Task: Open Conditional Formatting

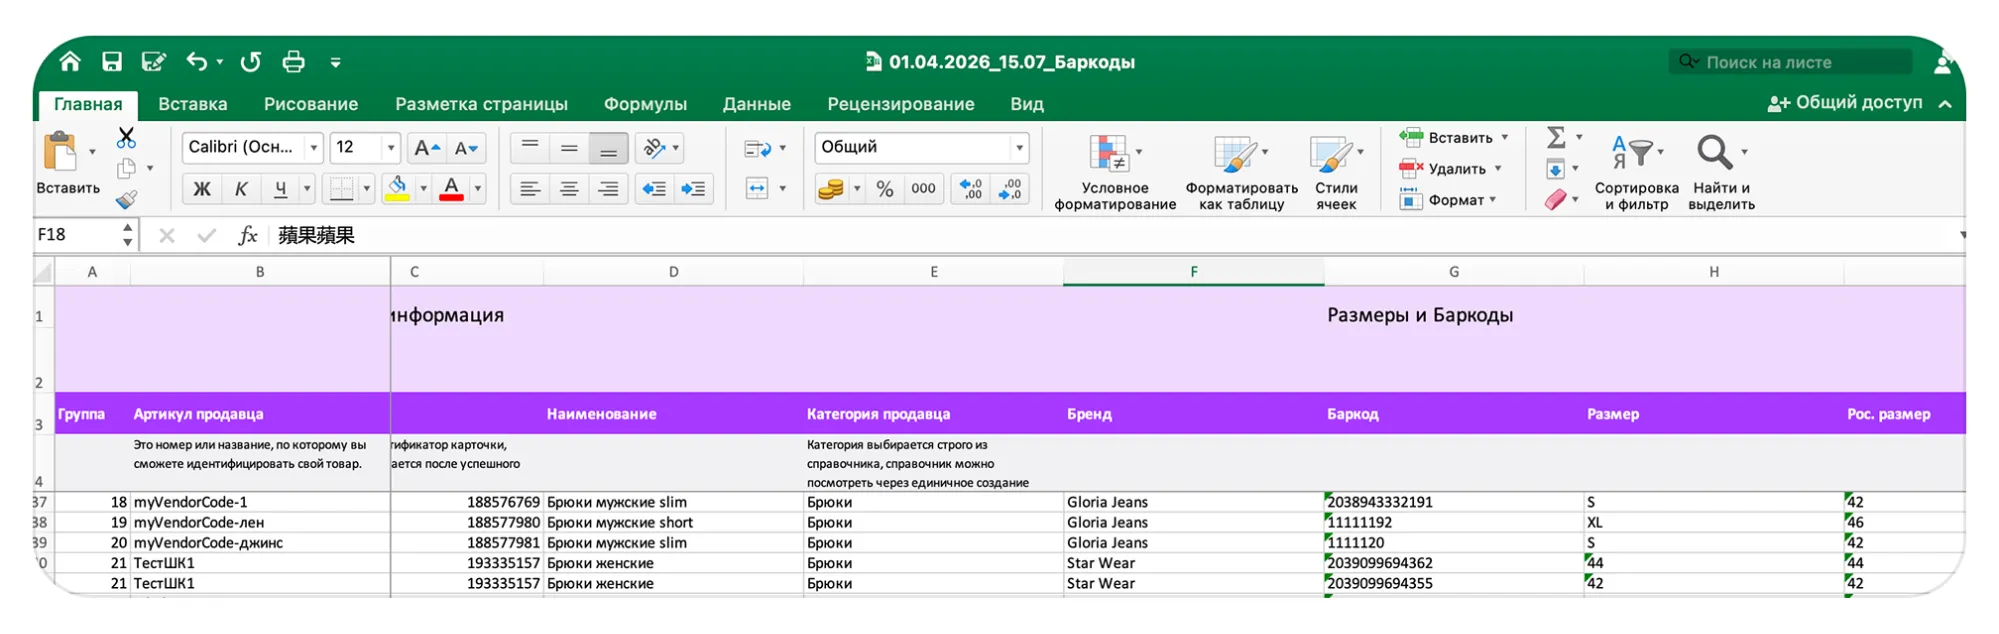Action: (x=1115, y=172)
